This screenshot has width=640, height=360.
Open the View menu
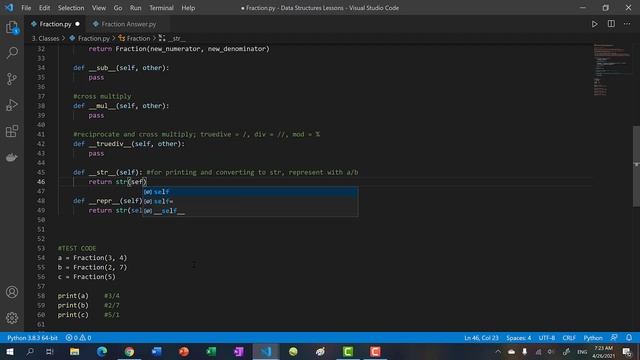(x=99, y=8)
